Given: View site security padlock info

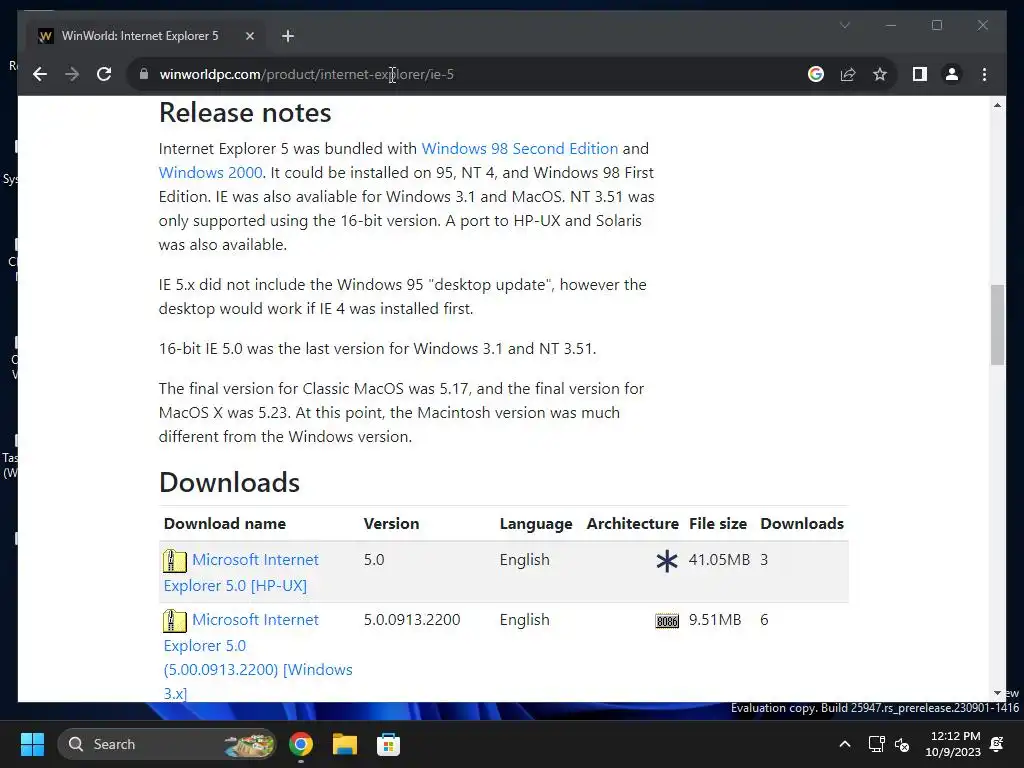Looking at the screenshot, I should tap(144, 74).
